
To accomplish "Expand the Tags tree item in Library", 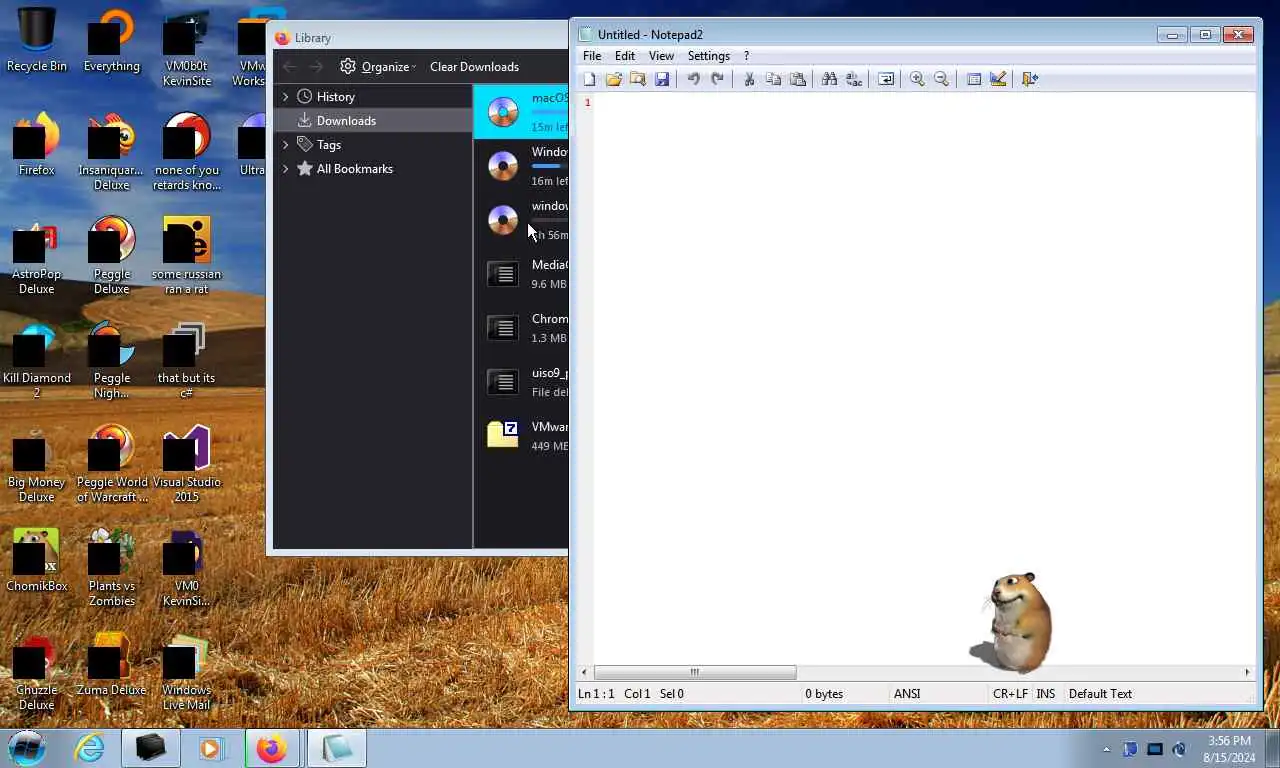I will pos(285,145).
